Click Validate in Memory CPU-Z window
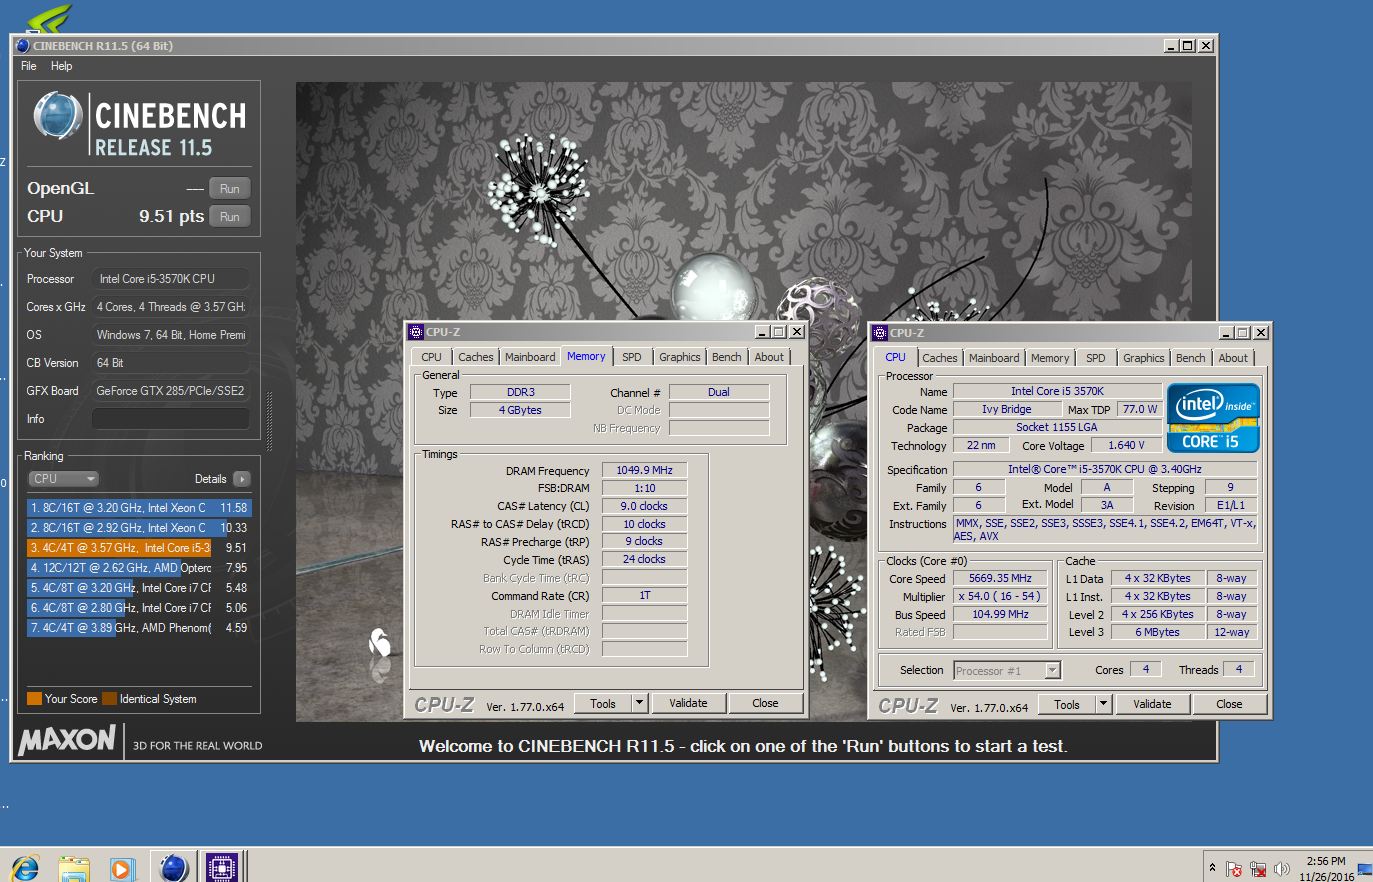This screenshot has height=882, width=1373. (x=688, y=703)
